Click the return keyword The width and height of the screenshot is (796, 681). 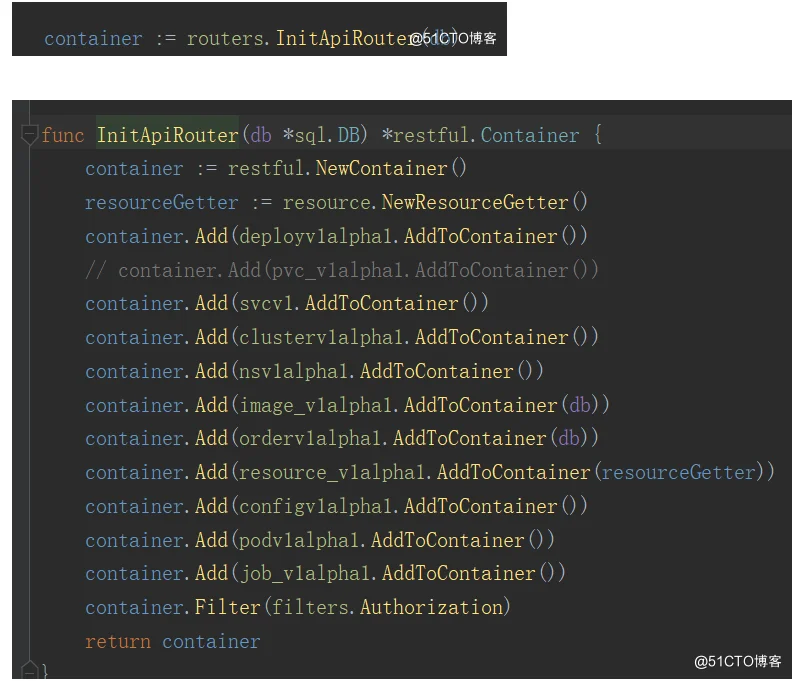pos(118,642)
